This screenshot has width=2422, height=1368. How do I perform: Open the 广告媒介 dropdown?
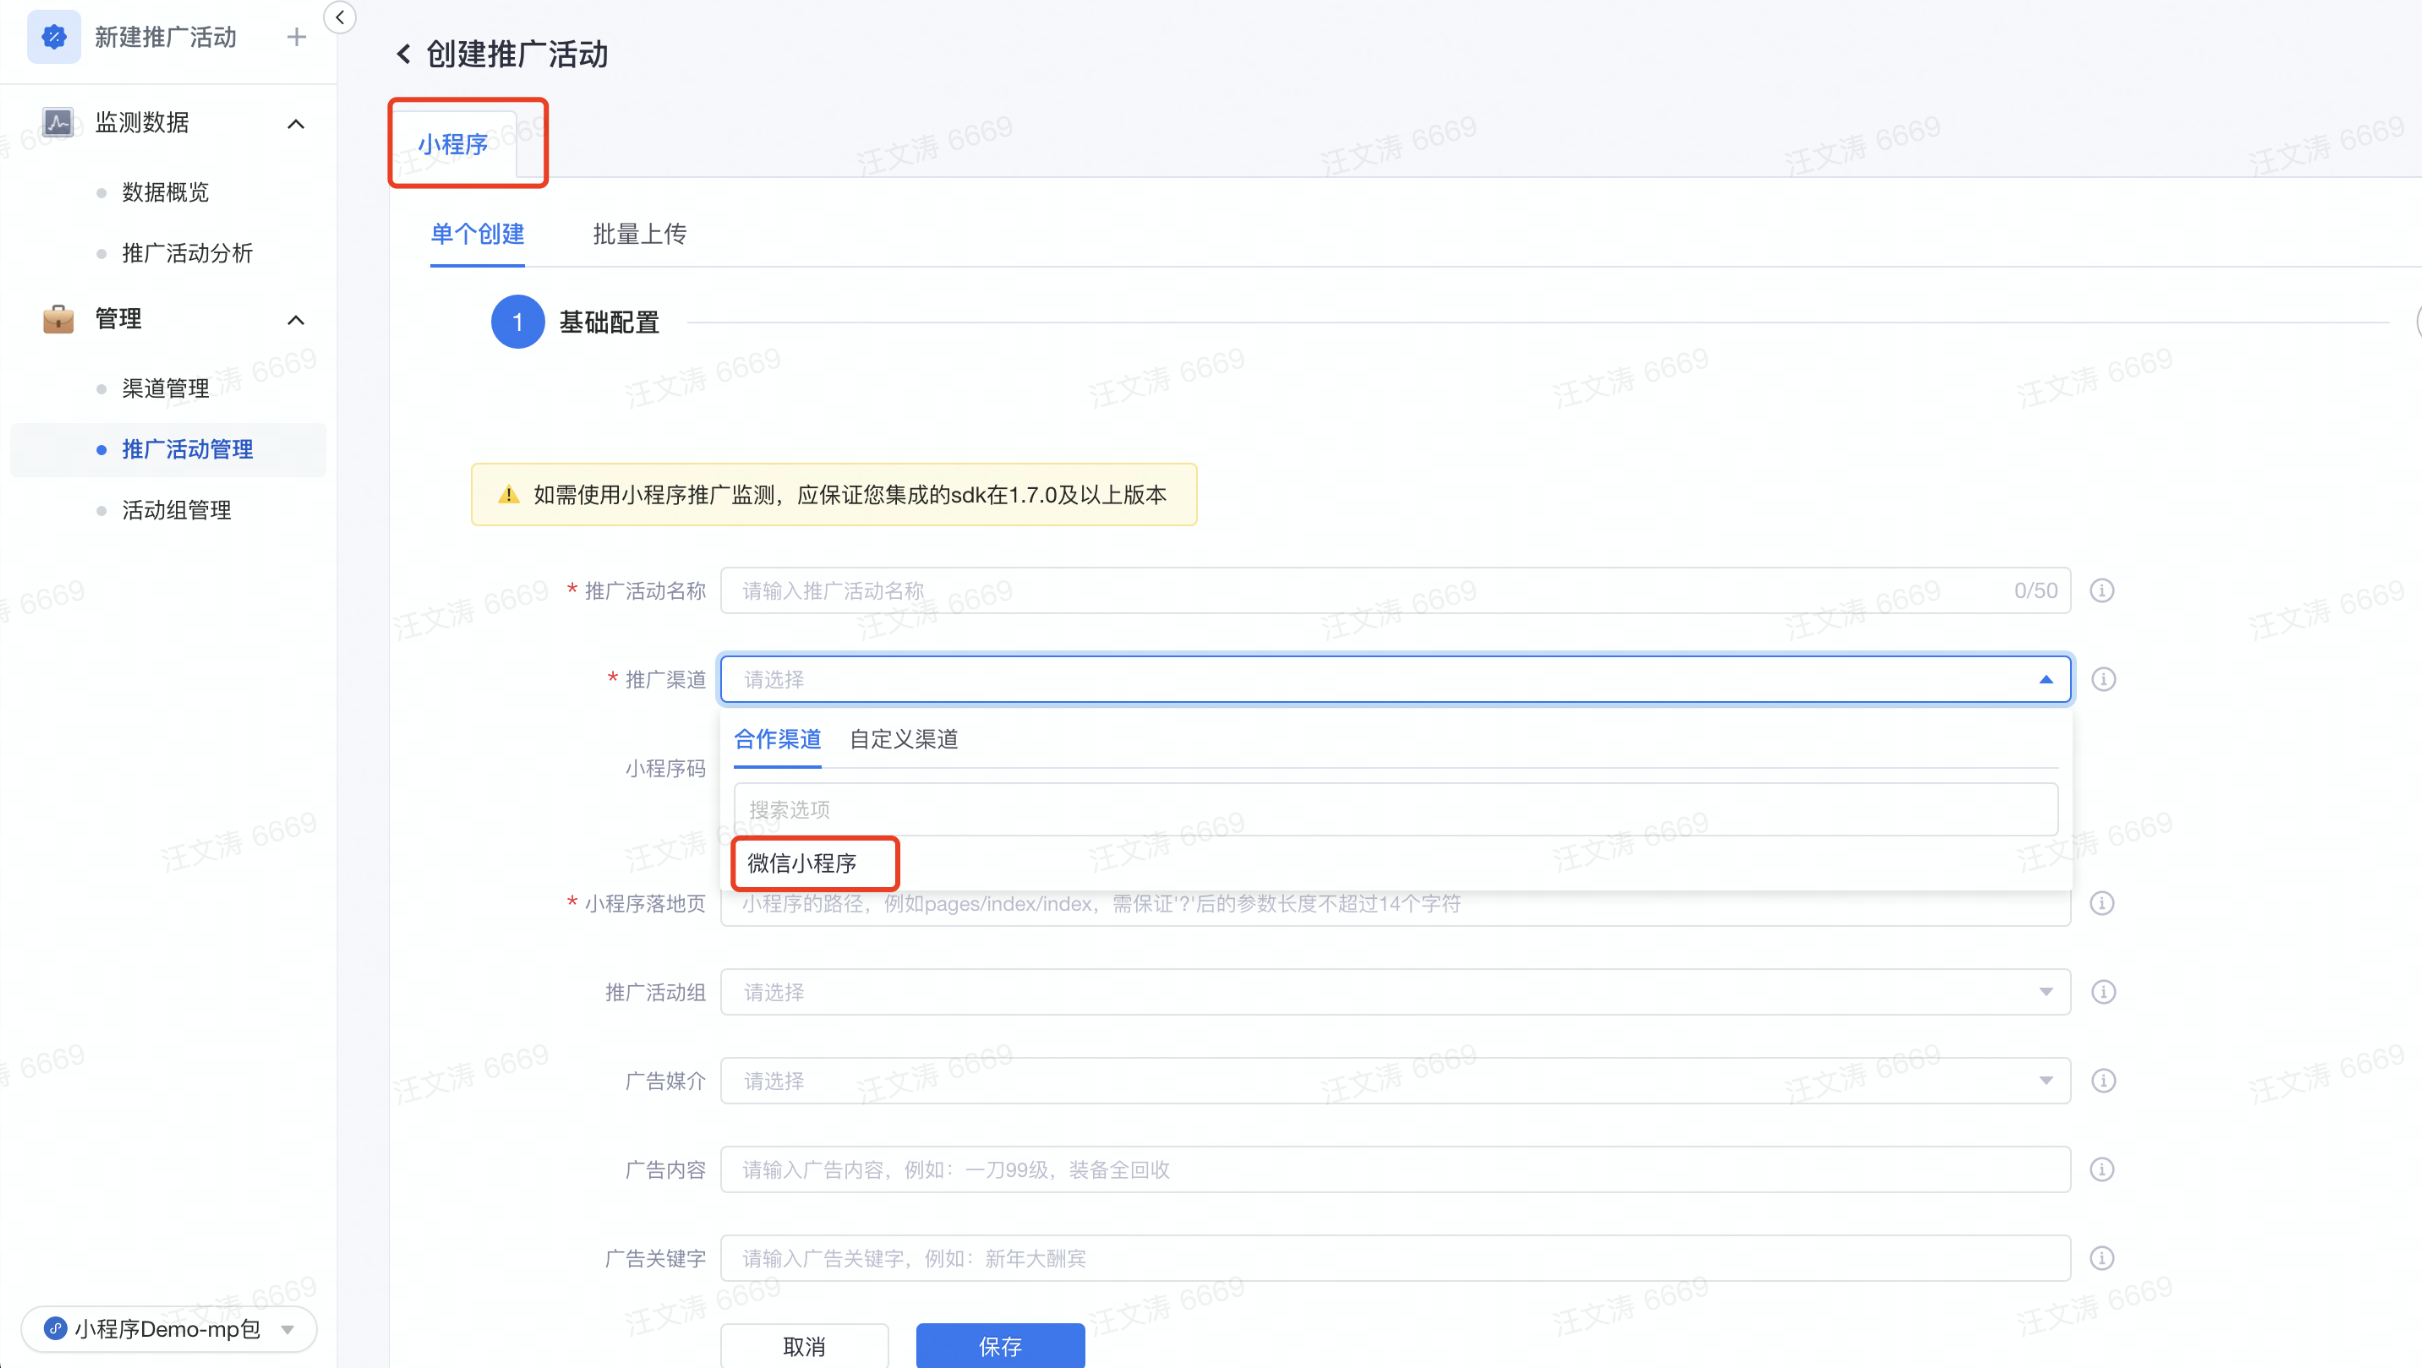(1395, 1081)
